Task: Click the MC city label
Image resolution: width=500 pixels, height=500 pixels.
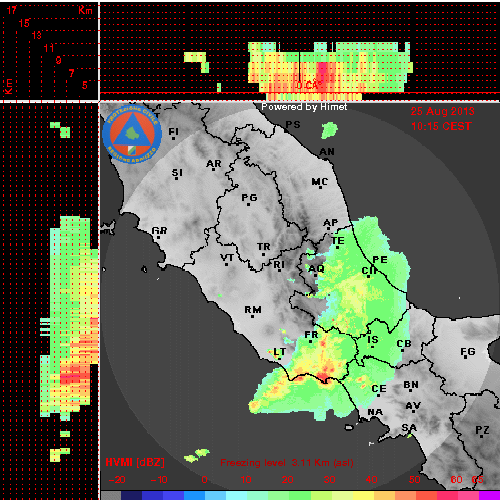Action: point(320,182)
